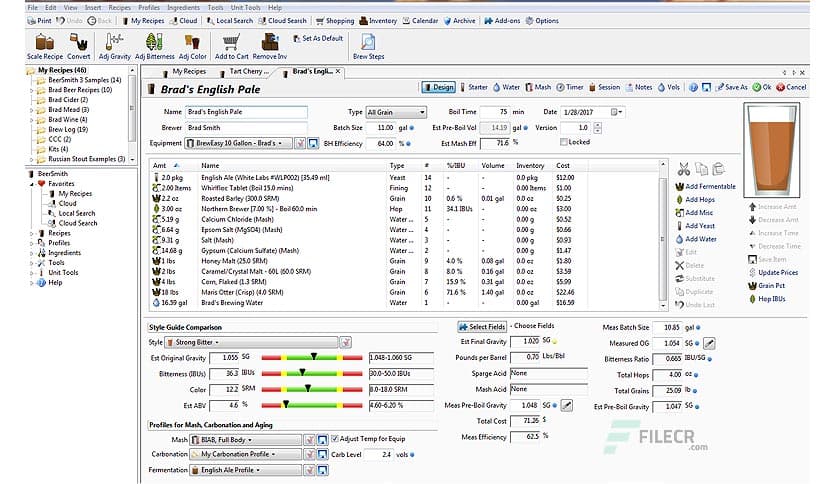Click Update Prices

tap(773, 272)
